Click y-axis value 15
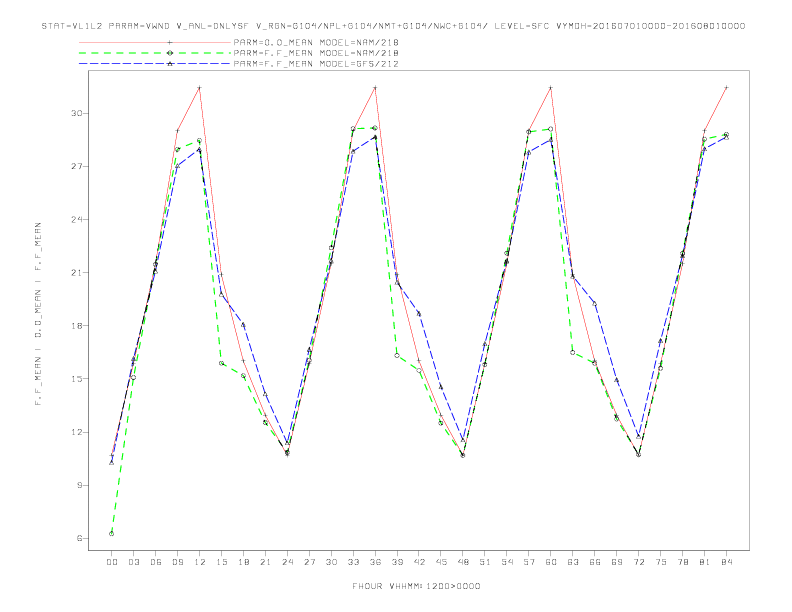The height and width of the screenshot is (612, 792). point(76,379)
